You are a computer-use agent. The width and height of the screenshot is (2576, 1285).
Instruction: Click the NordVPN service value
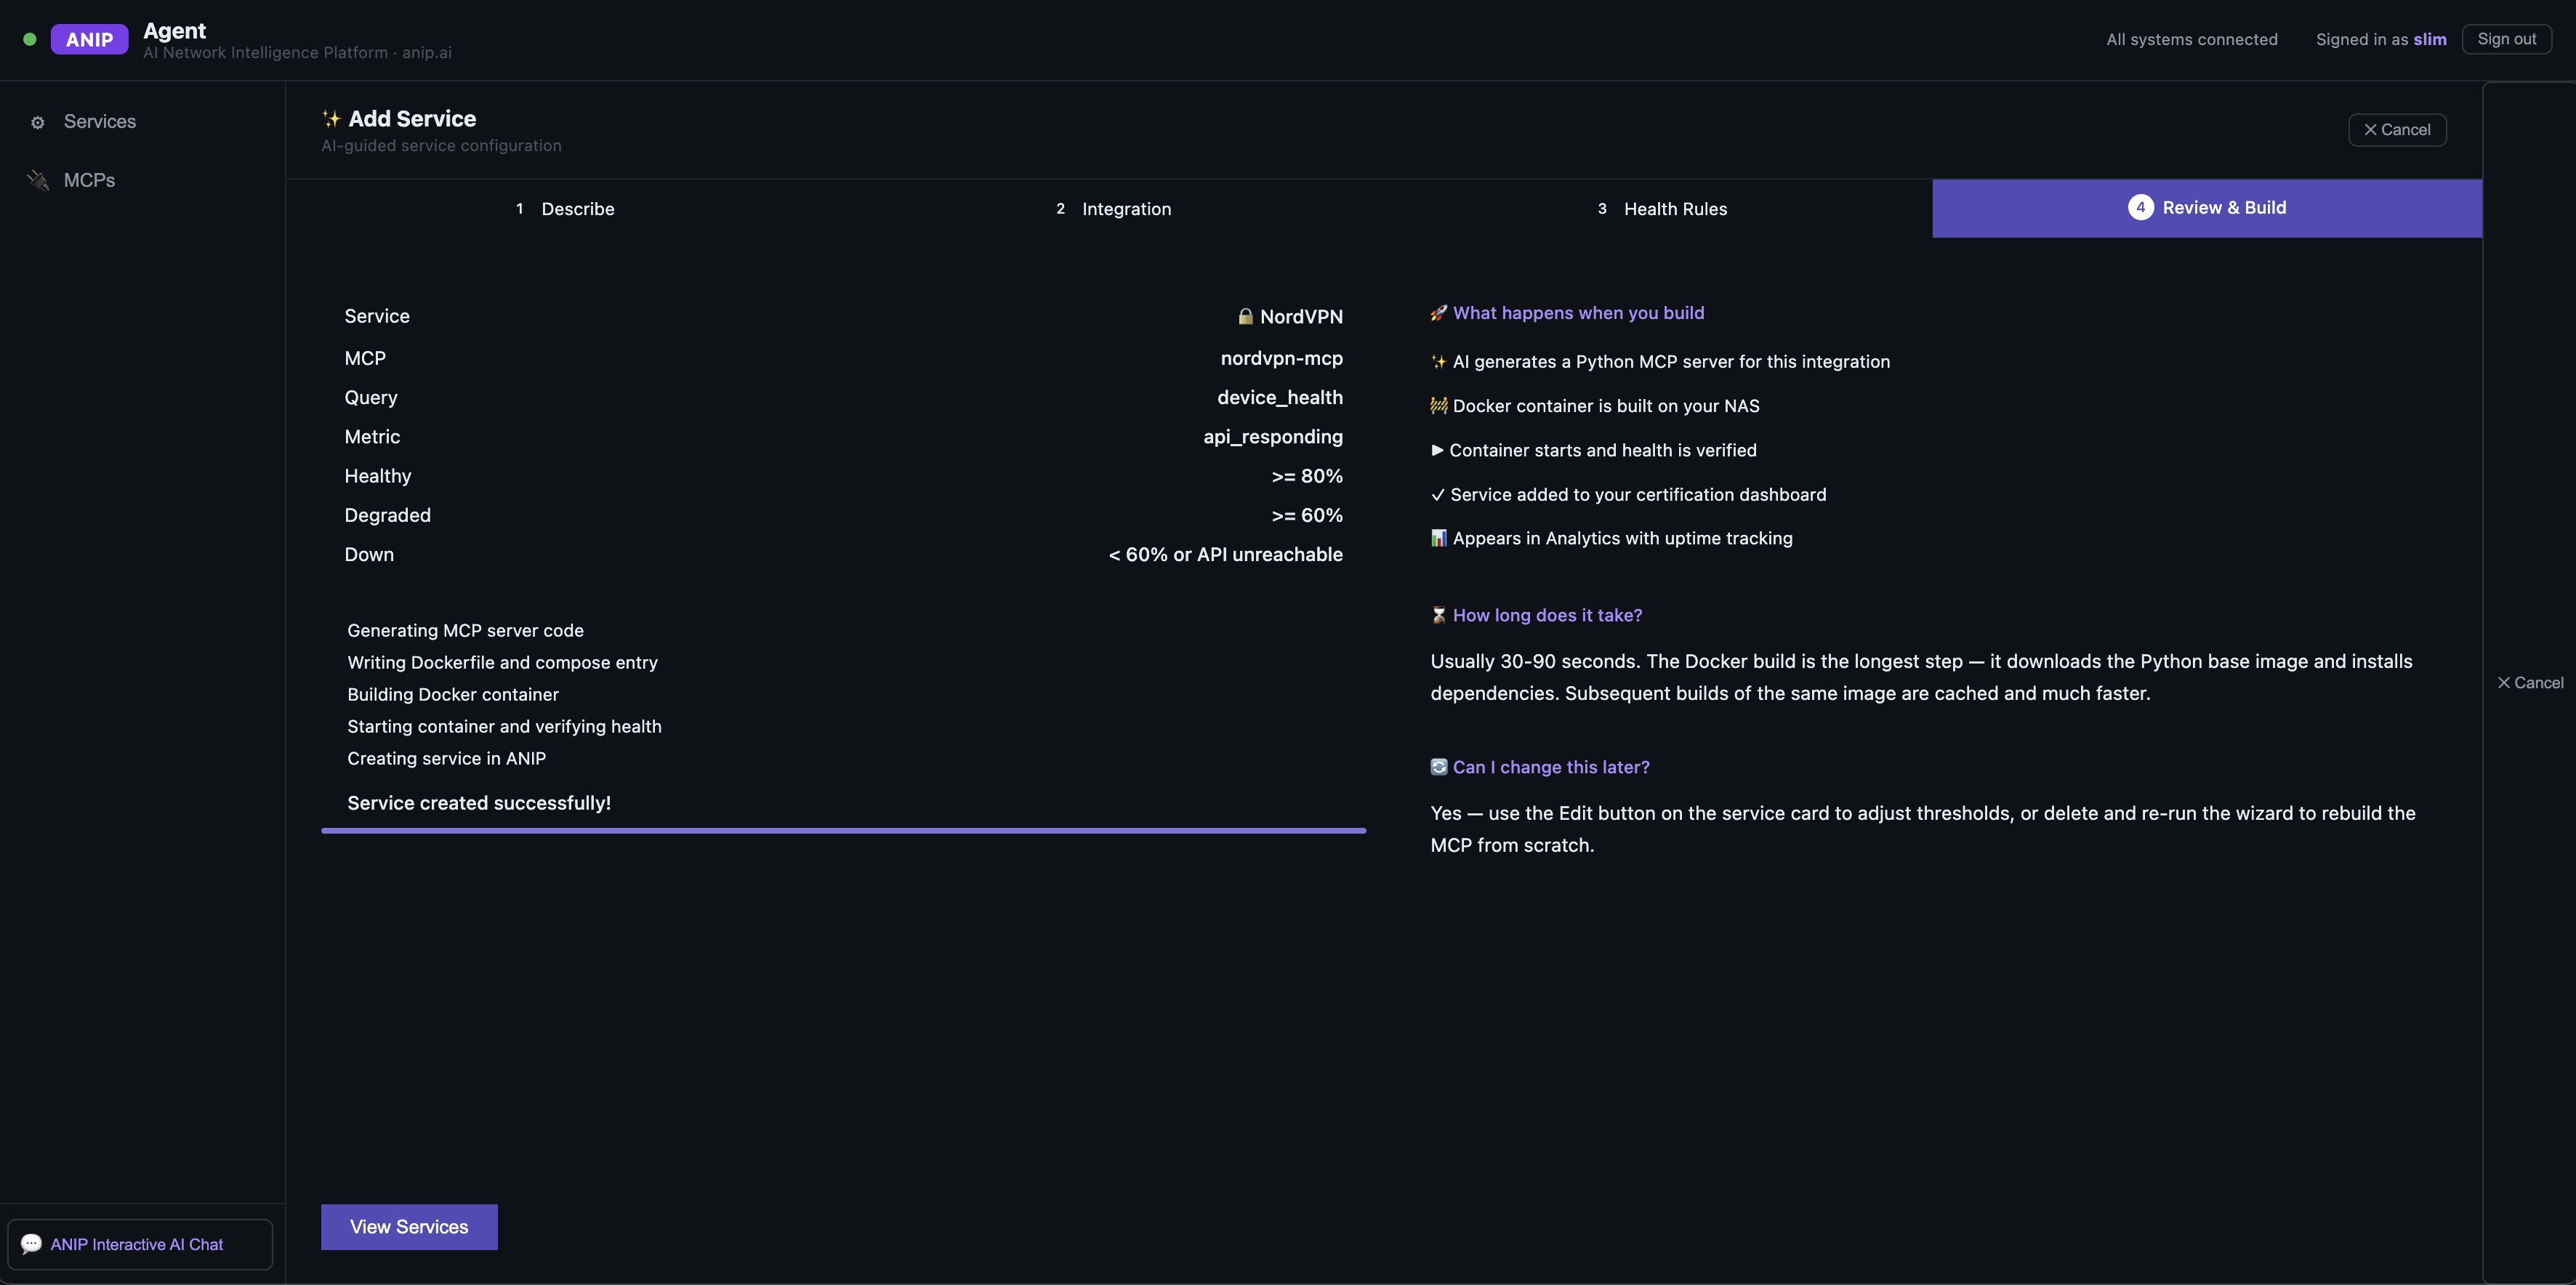pyautogui.click(x=1301, y=316)
